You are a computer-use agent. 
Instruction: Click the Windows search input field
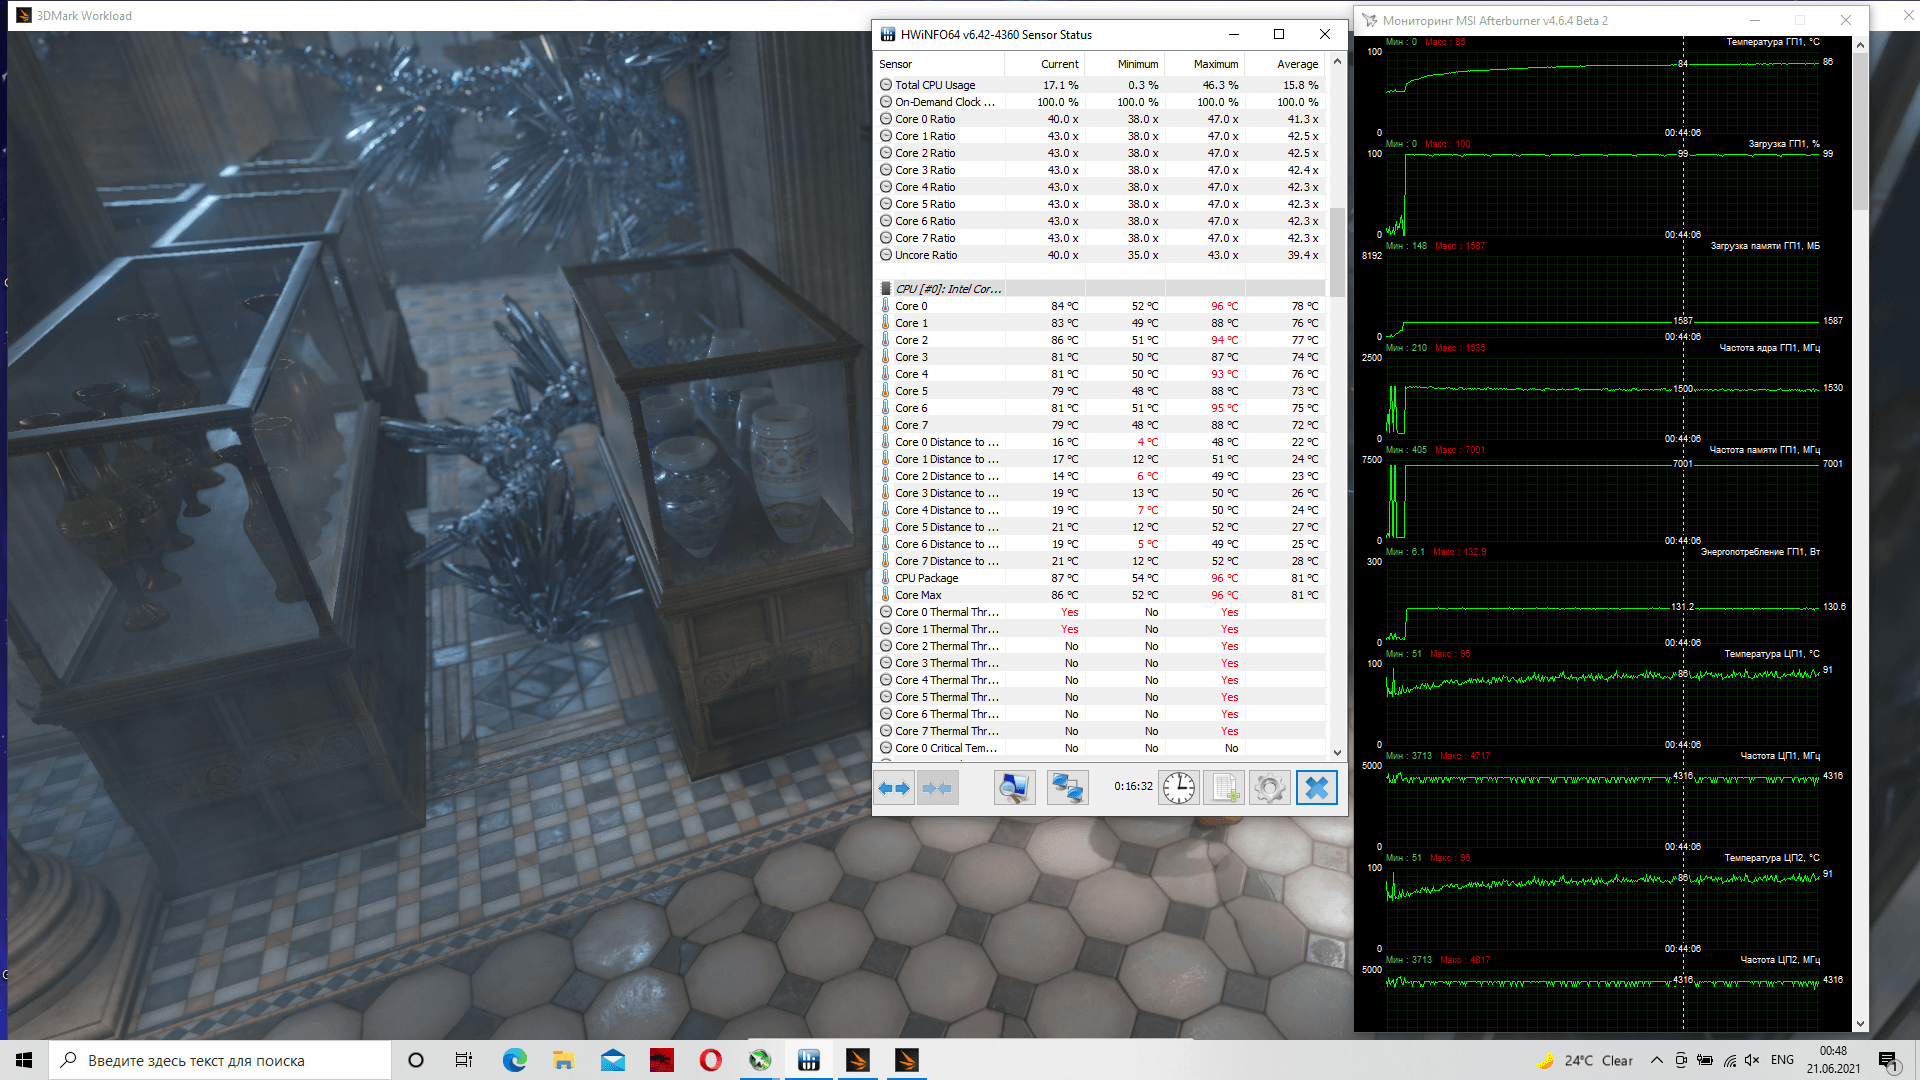click(220, 1060)
